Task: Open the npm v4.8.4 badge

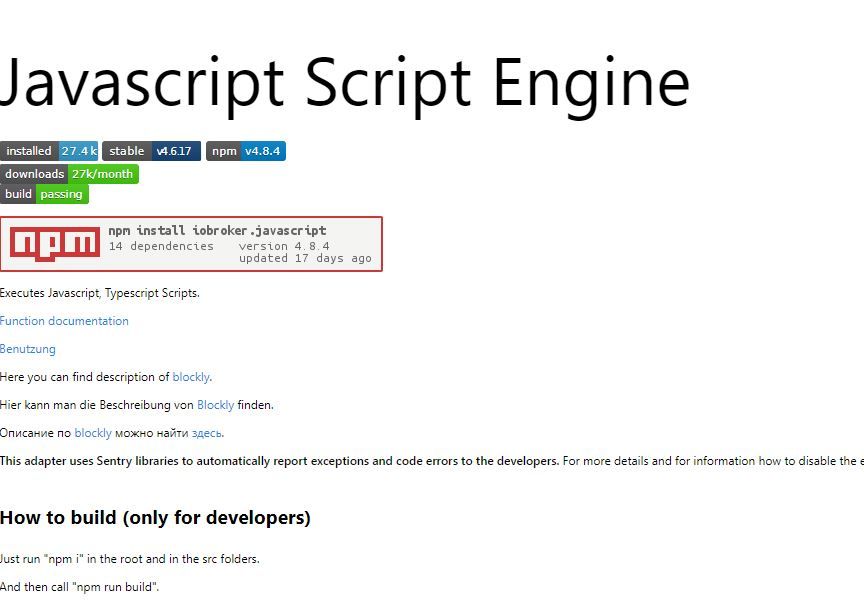Action: pyautogui.click(x=246, y=151)
